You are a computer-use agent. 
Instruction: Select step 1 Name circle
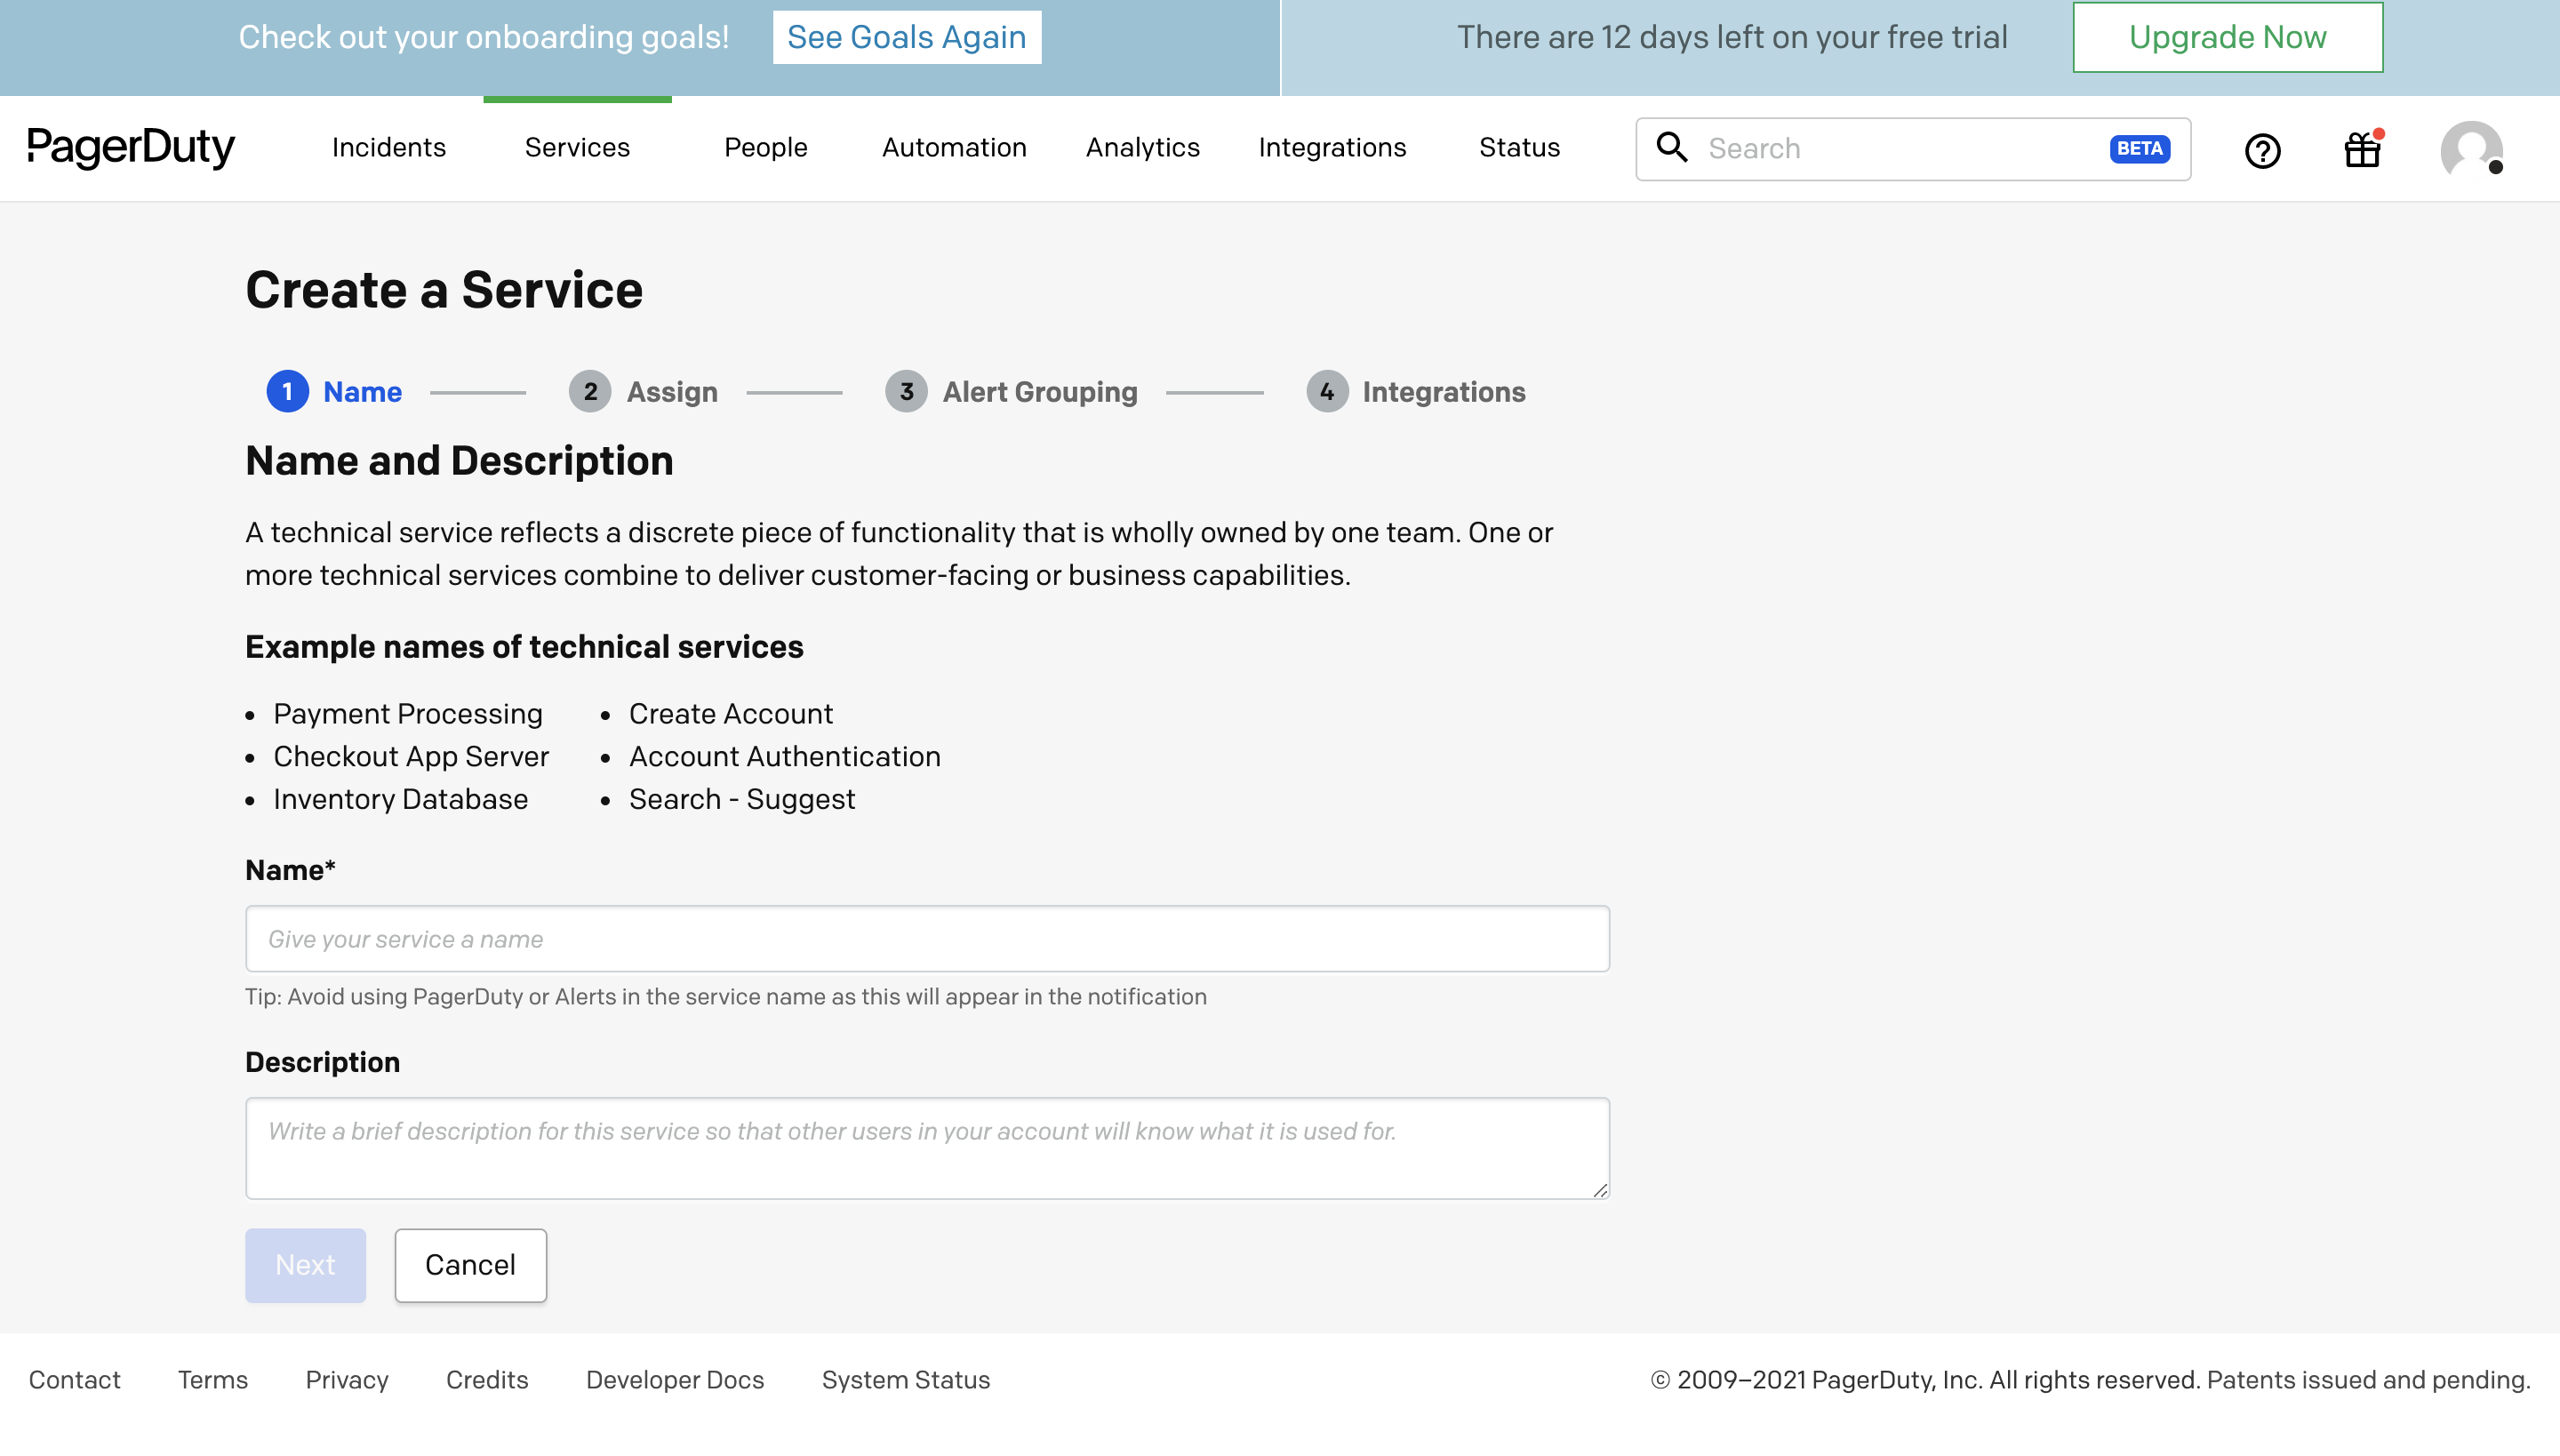click(287, 391)
